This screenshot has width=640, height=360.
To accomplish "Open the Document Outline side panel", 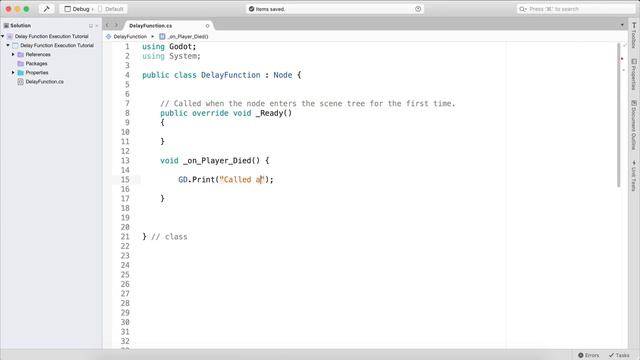I will [x=633, y=125].
